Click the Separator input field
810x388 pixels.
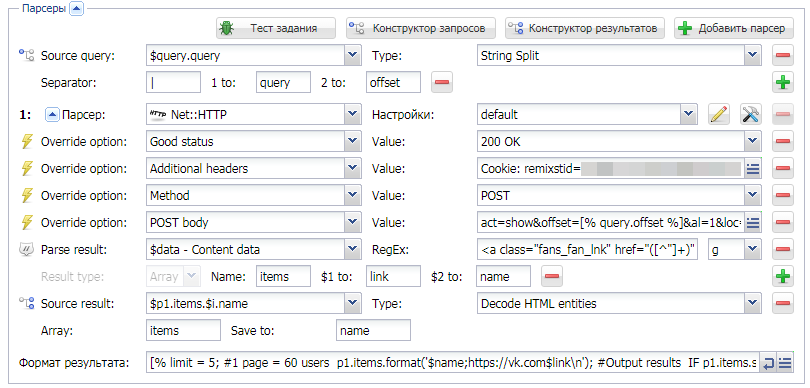pyautogui.click(x=174, y=82)
